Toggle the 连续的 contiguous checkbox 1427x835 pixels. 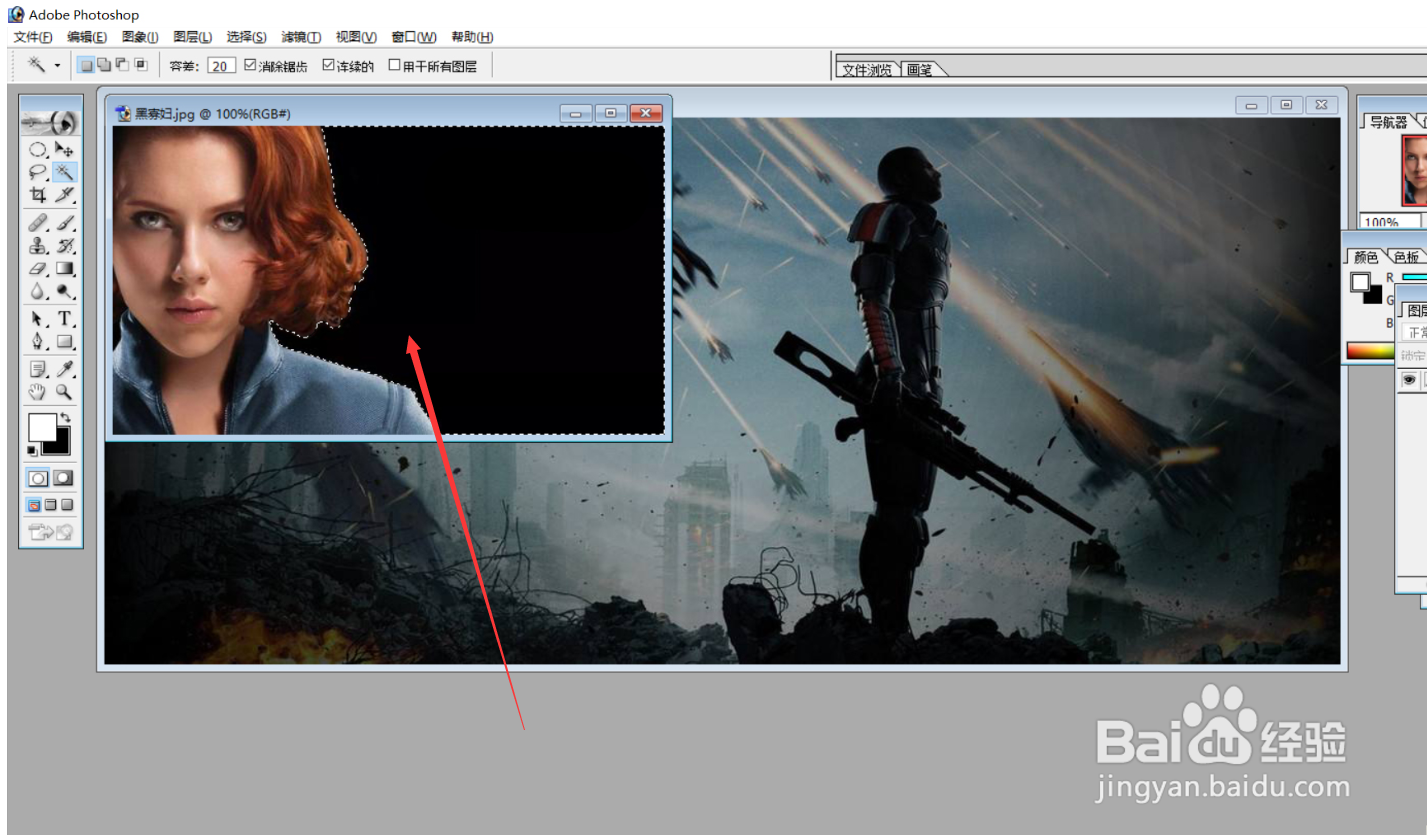[328, 65]
